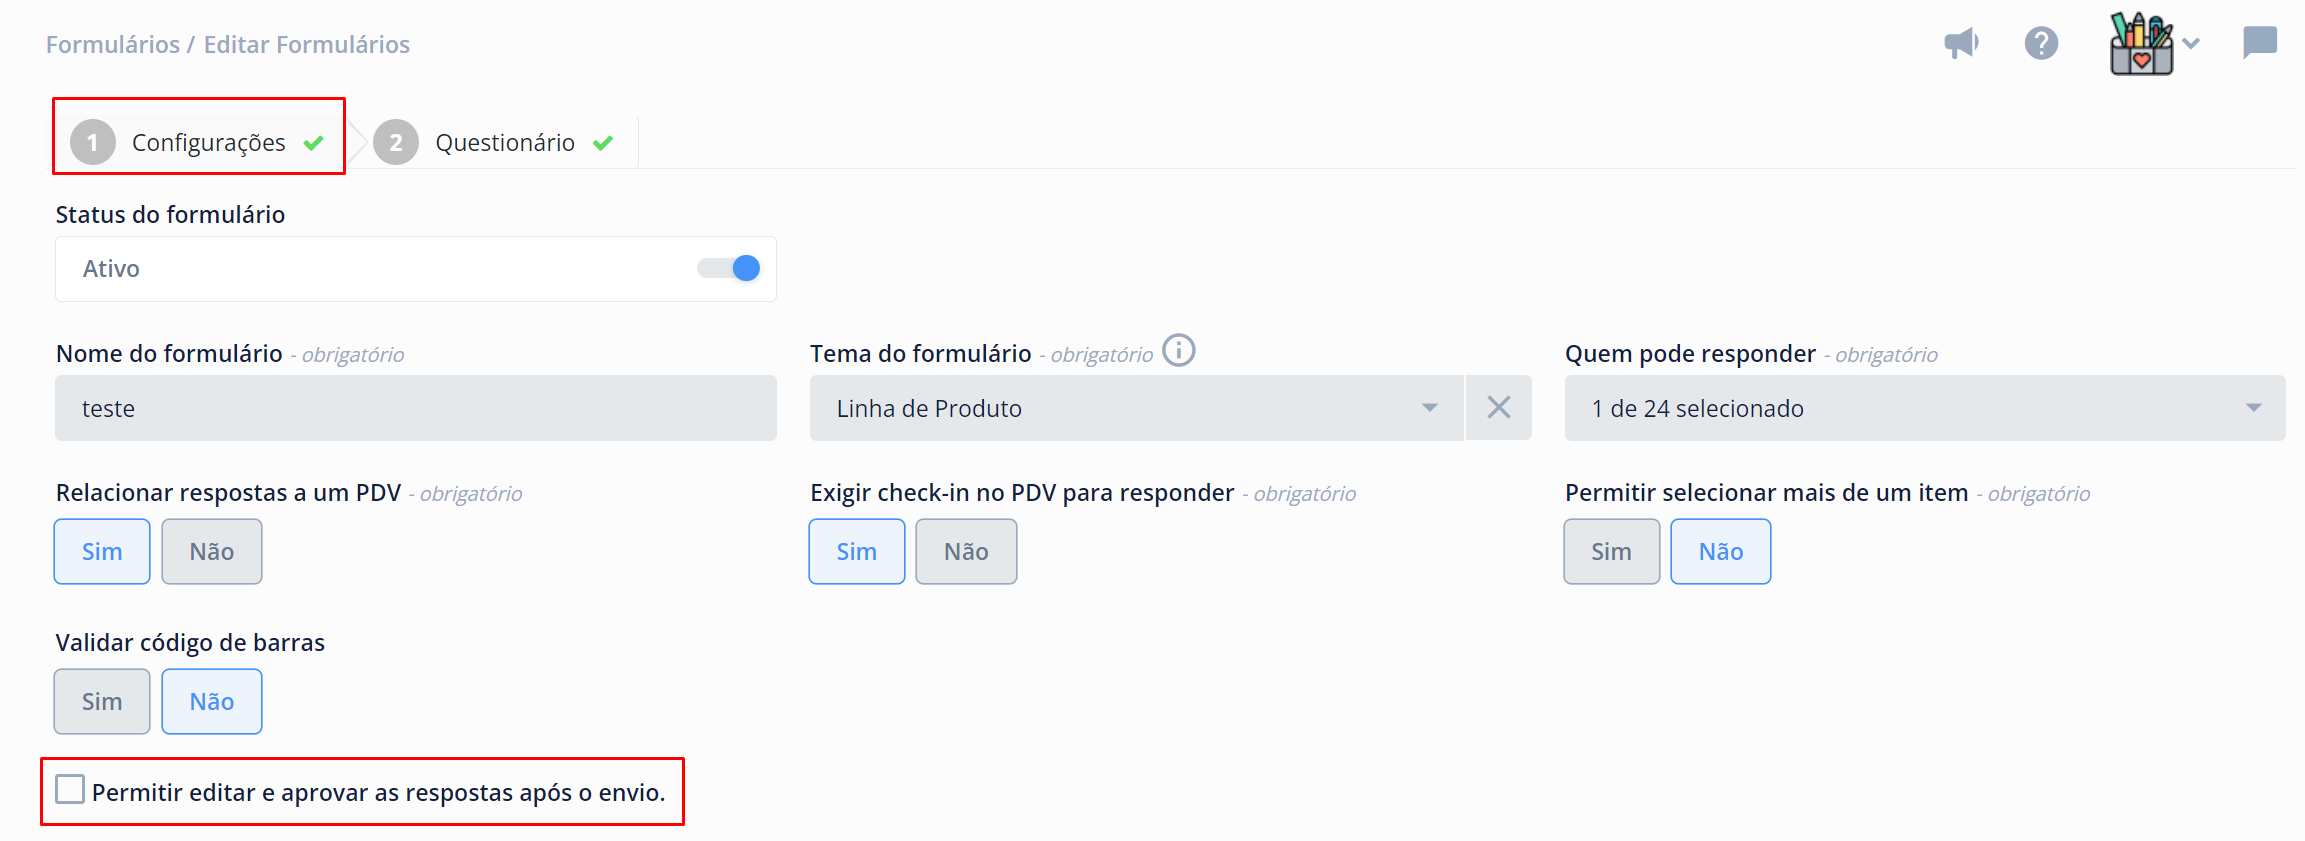This screenshot has height=841, width=2305.
Task: Clear the Linha de Produto selection
Action: pyautogui.click(x=1498, y=408)
